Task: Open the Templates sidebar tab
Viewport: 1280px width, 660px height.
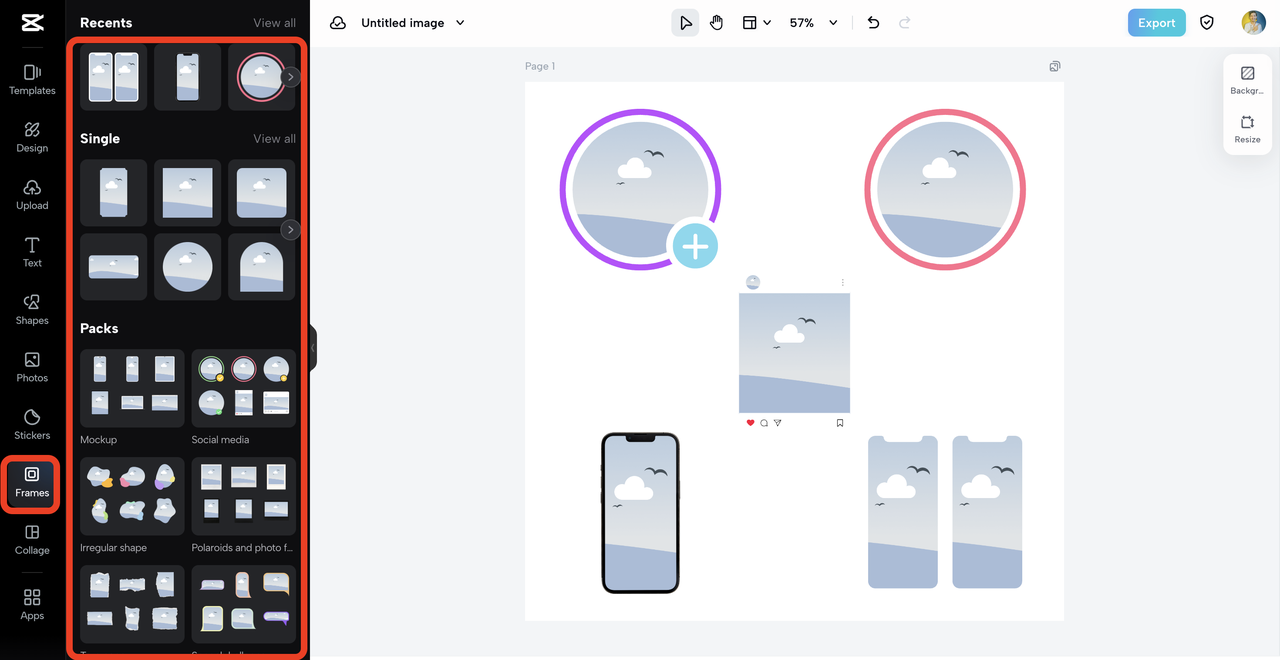Action: (32, 79)
